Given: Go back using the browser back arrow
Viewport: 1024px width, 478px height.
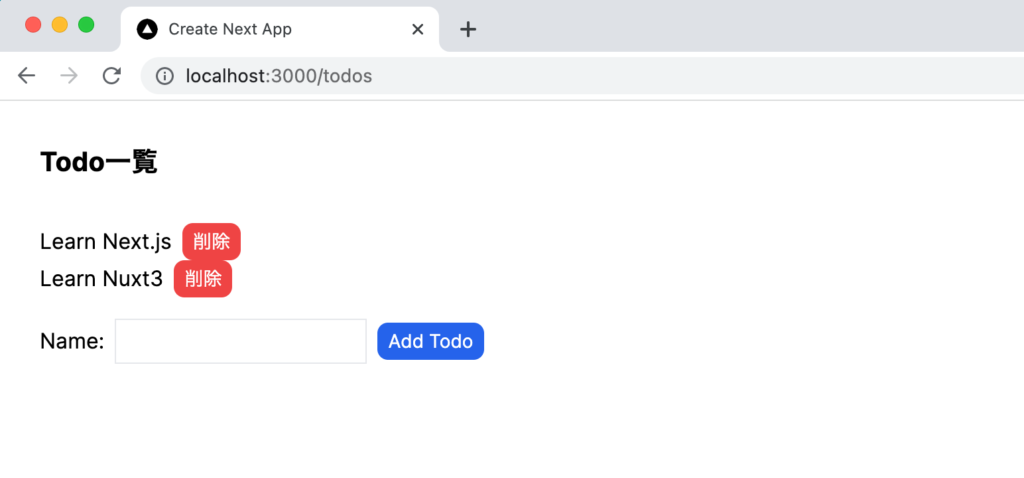Looking at the screenshot, I should click(26, 76).
